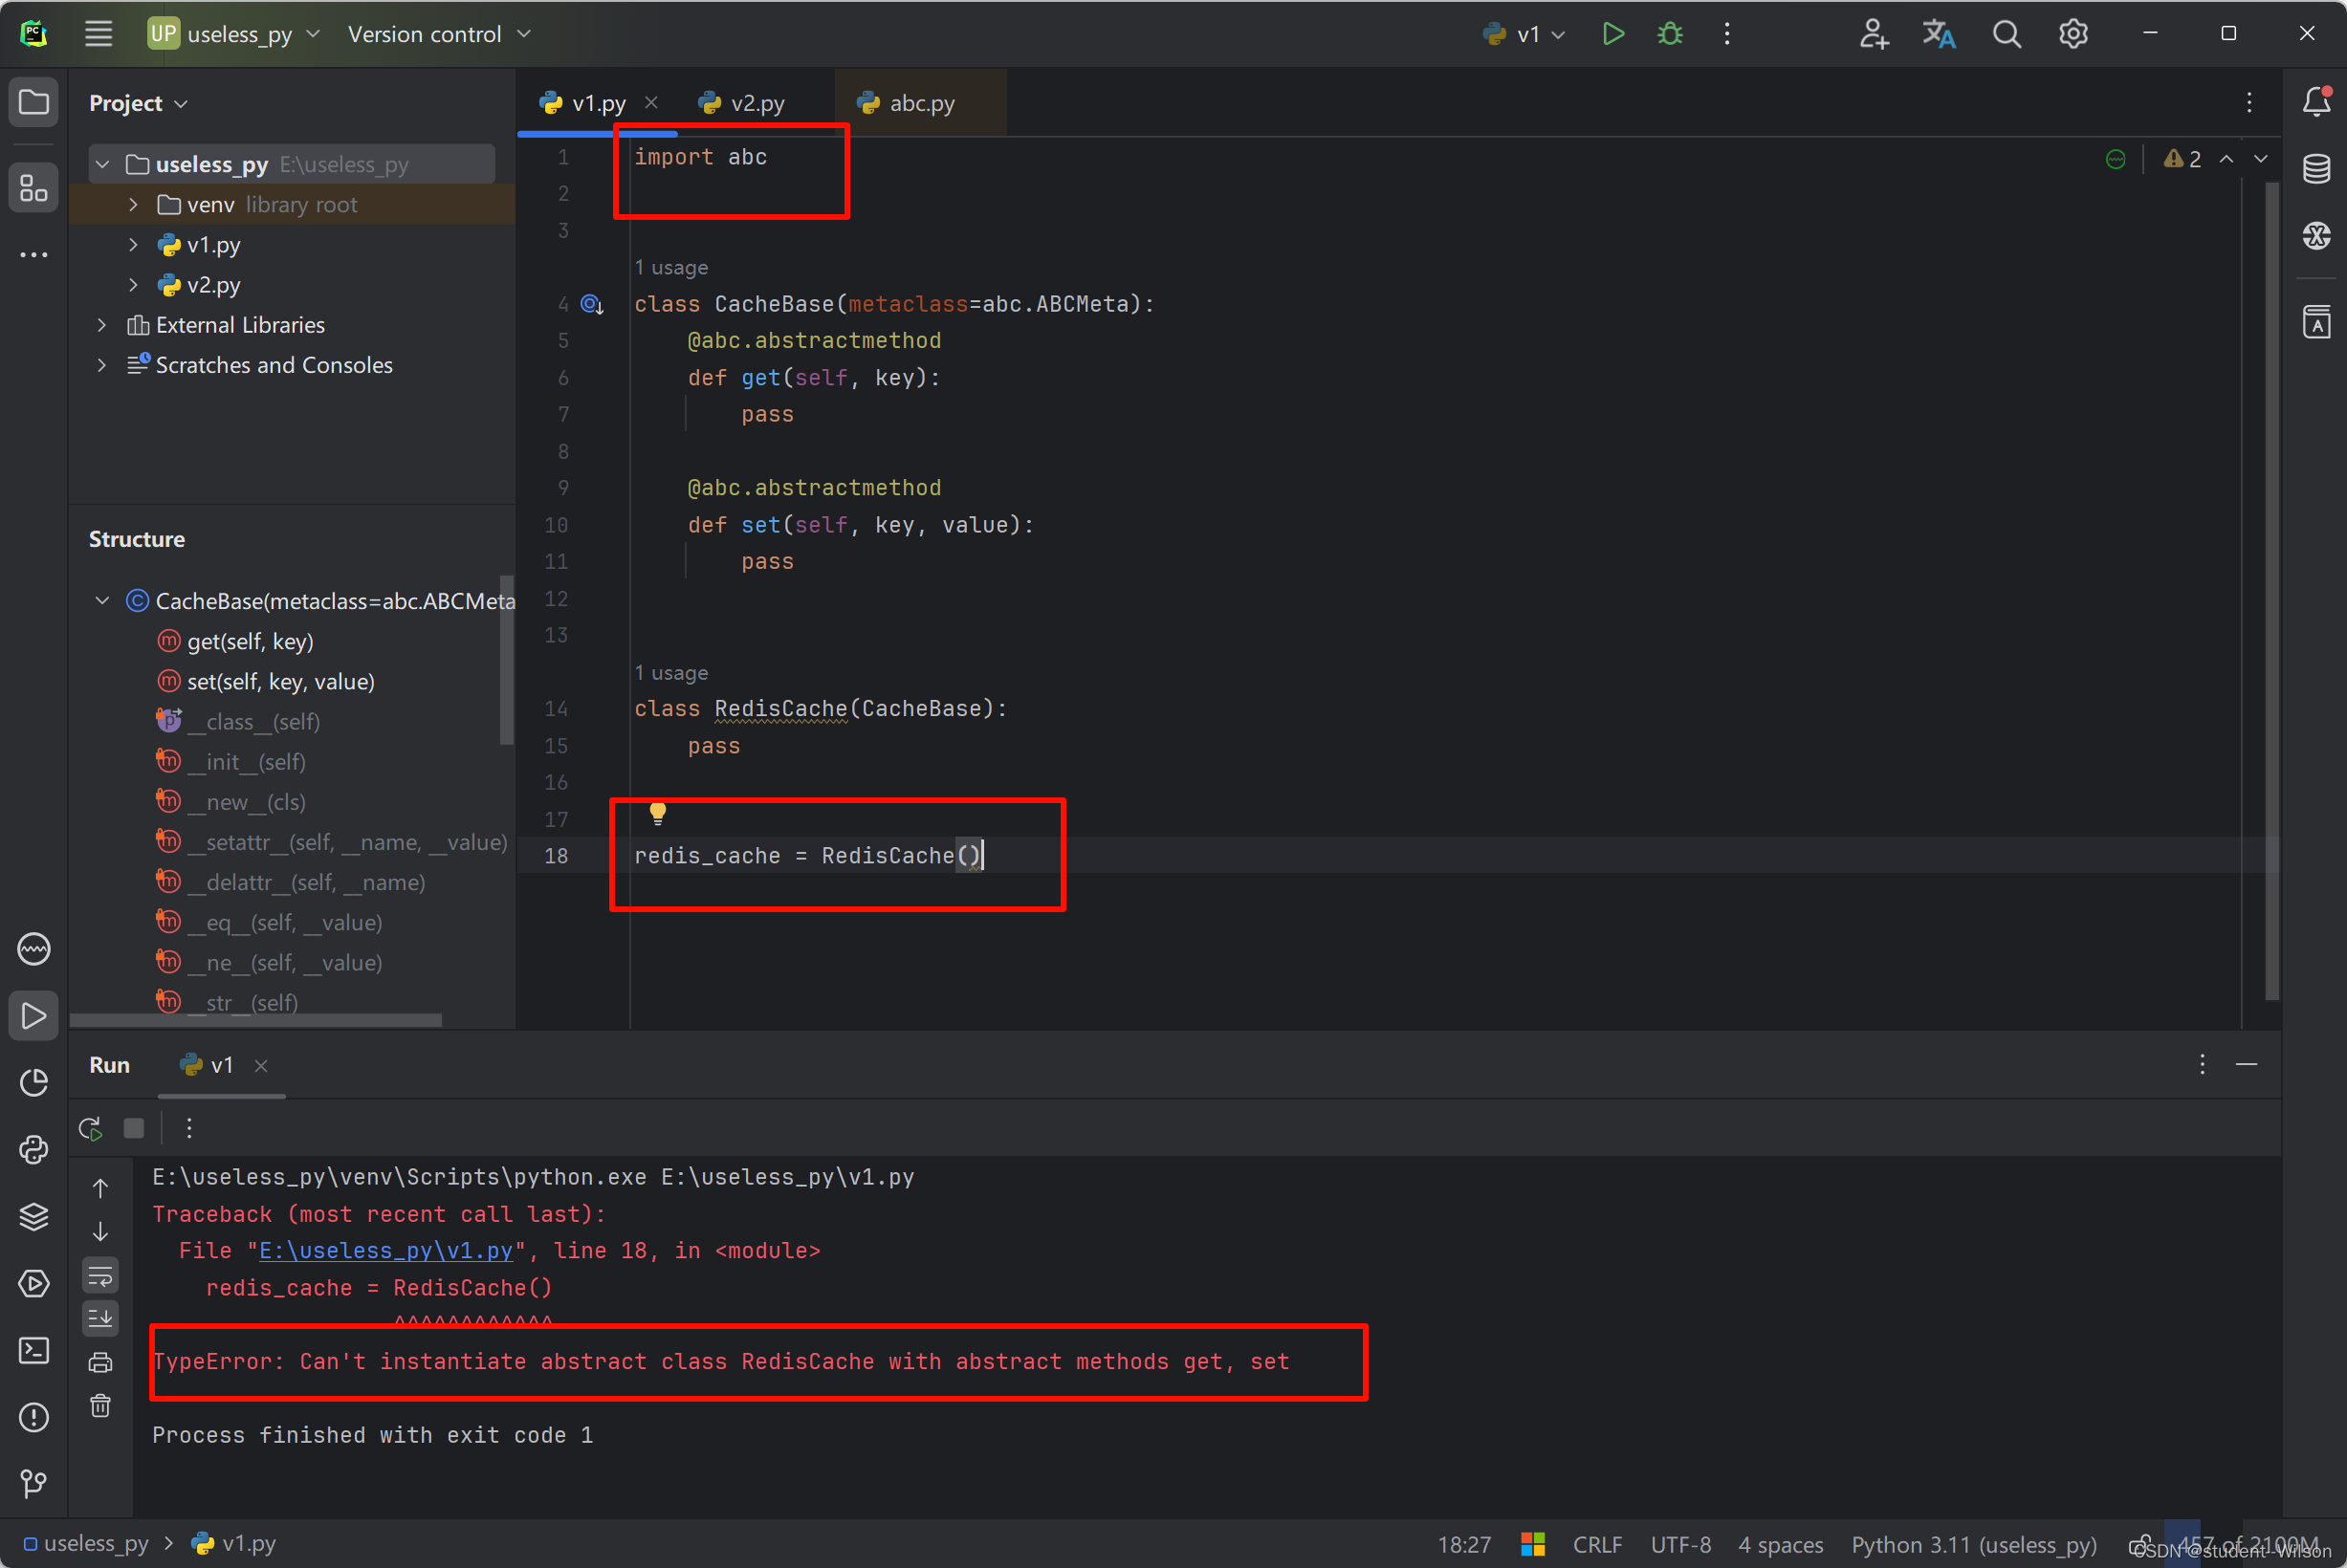Viewport: 2347px width, 1568px height.
Task: Open Run panel options ellipsis
Action: 2202,1064
